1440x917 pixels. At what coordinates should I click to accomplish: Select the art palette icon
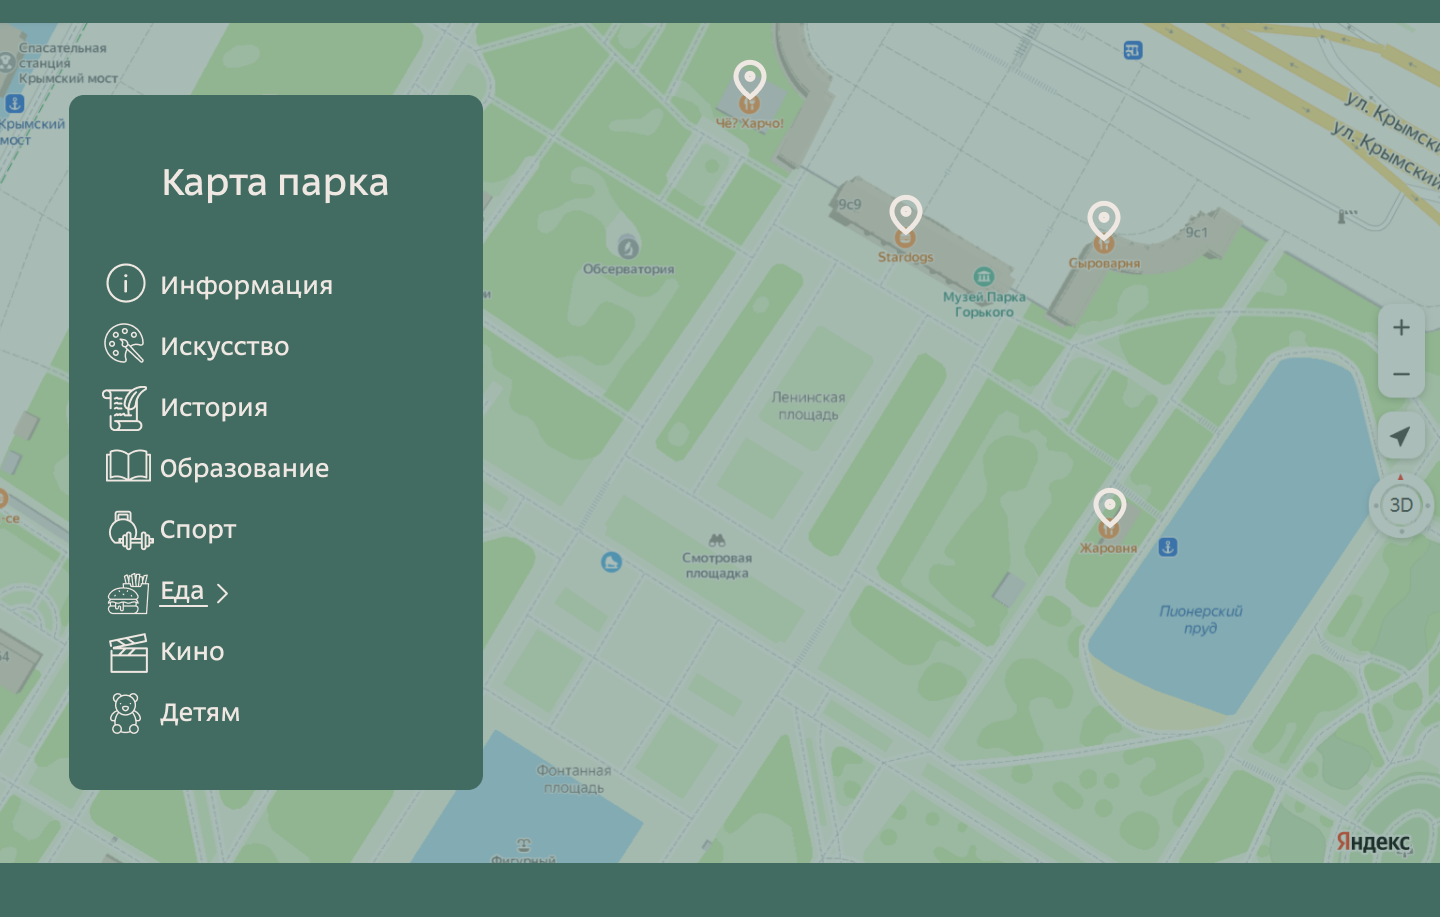pyautogui.click(x=125, y=344)
